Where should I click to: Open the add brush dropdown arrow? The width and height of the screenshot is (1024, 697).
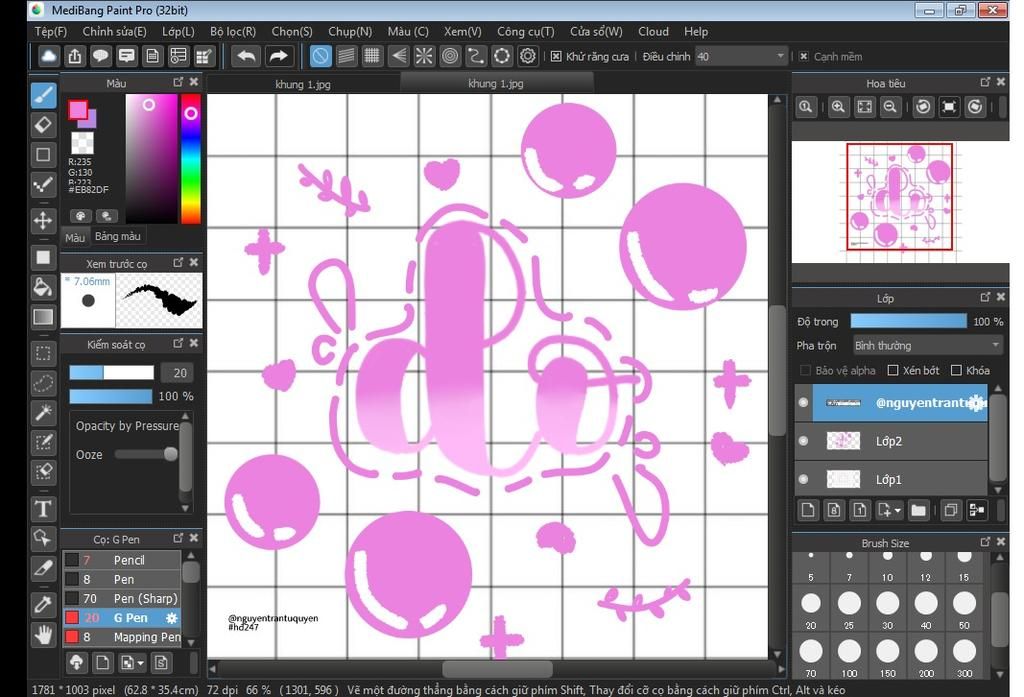coord(140,664)
